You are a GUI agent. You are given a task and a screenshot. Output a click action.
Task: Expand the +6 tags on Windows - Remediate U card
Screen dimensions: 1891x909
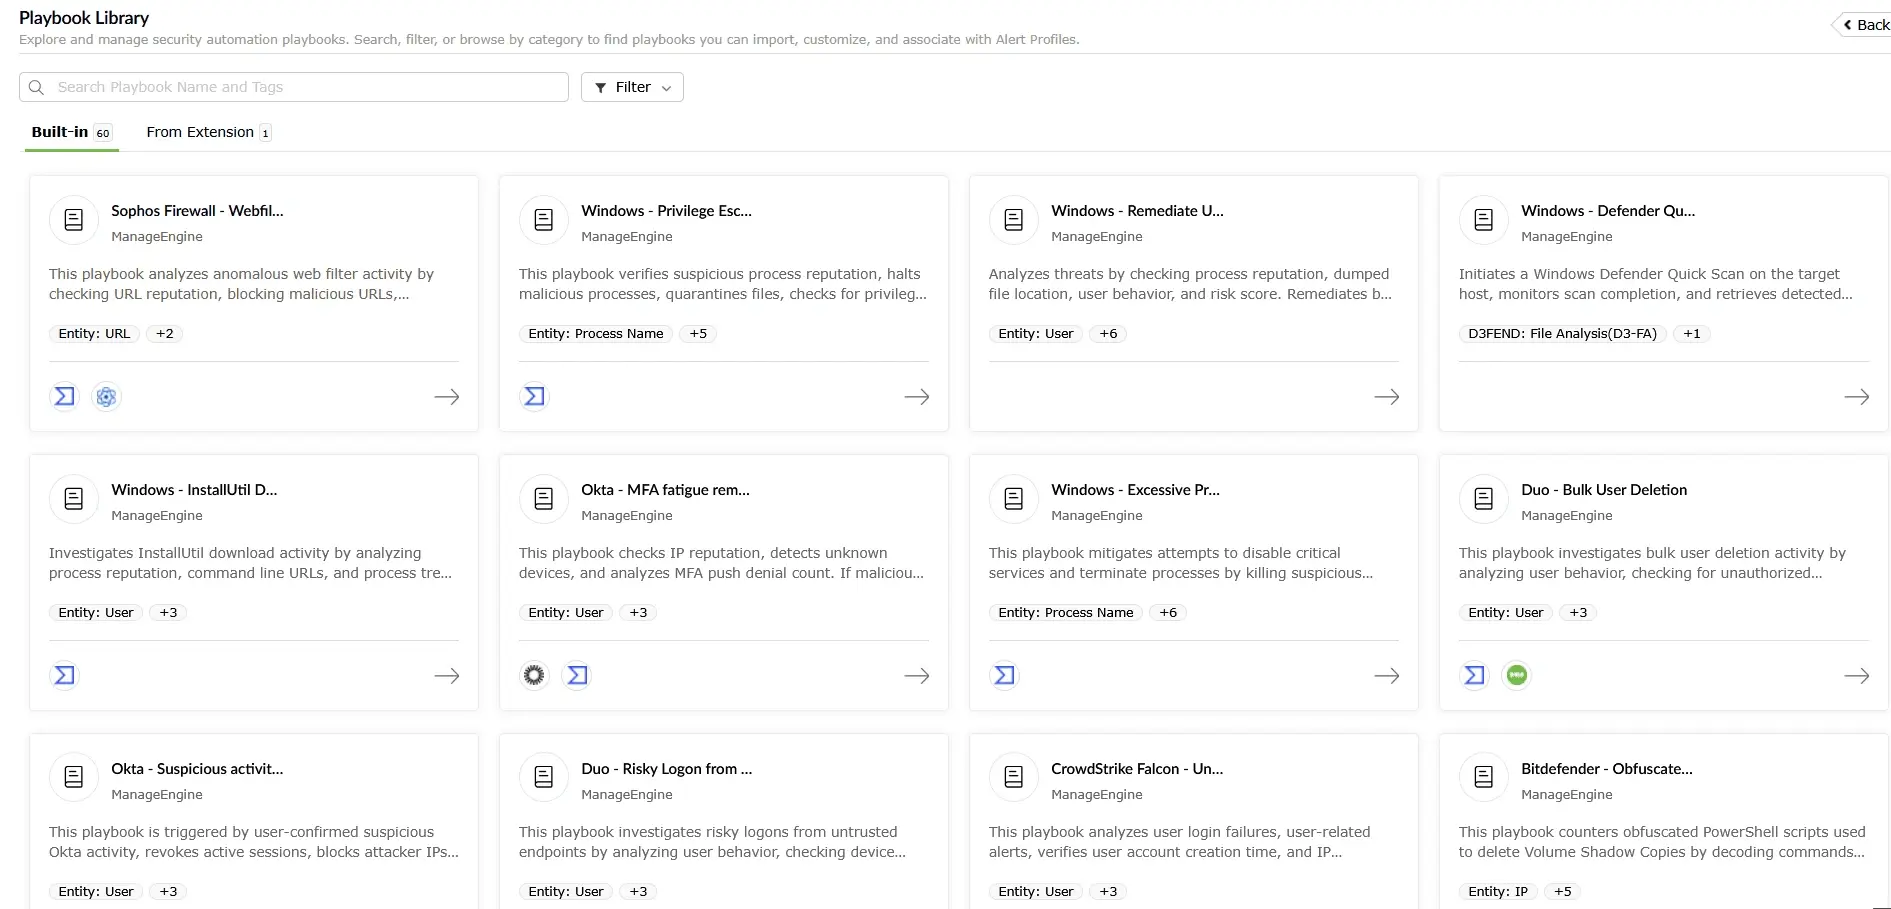pos(1108,334)
